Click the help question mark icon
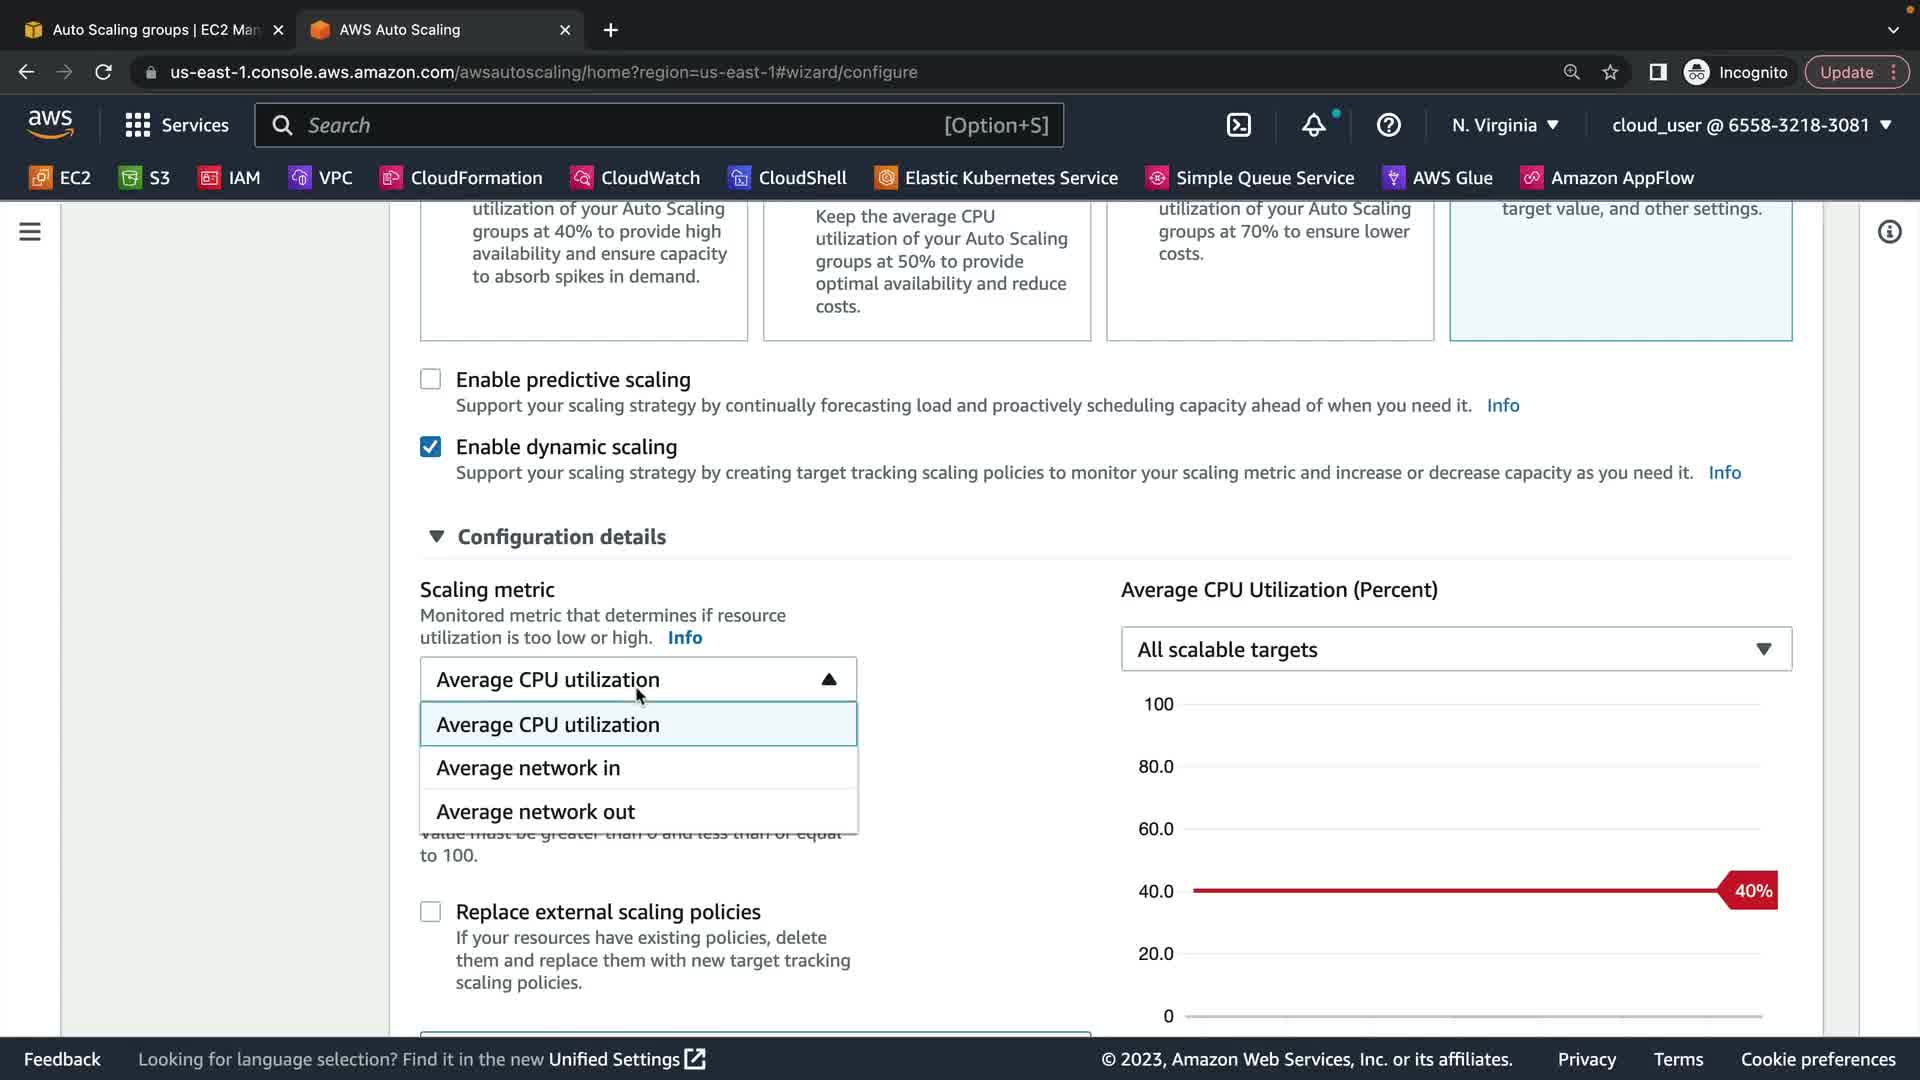 click(1388, 125)
